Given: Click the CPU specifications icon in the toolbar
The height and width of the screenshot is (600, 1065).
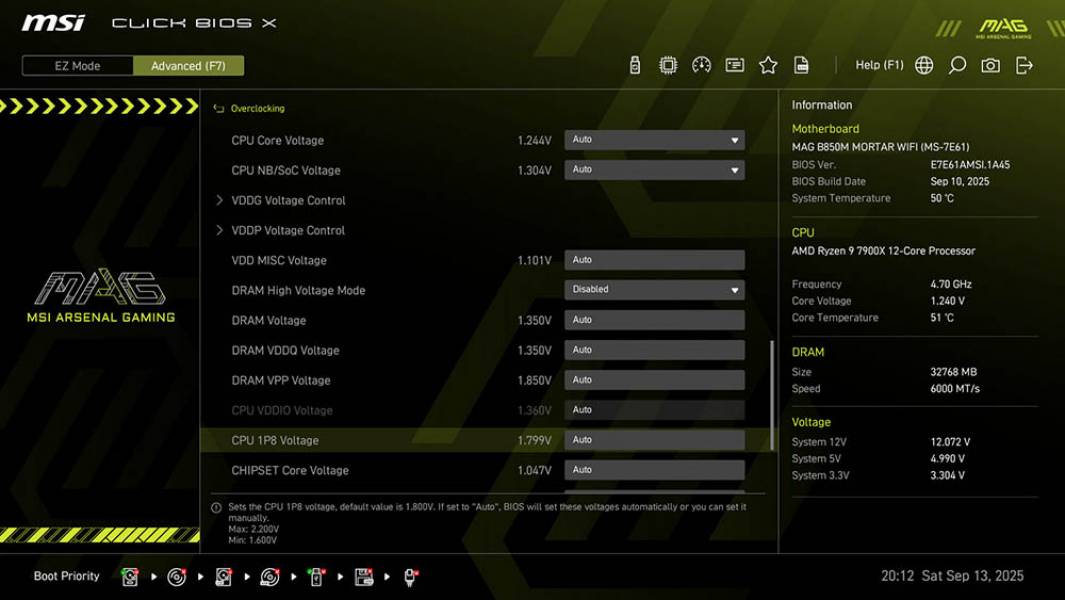Looking at the screenshot, I should (x=670, y=63).
